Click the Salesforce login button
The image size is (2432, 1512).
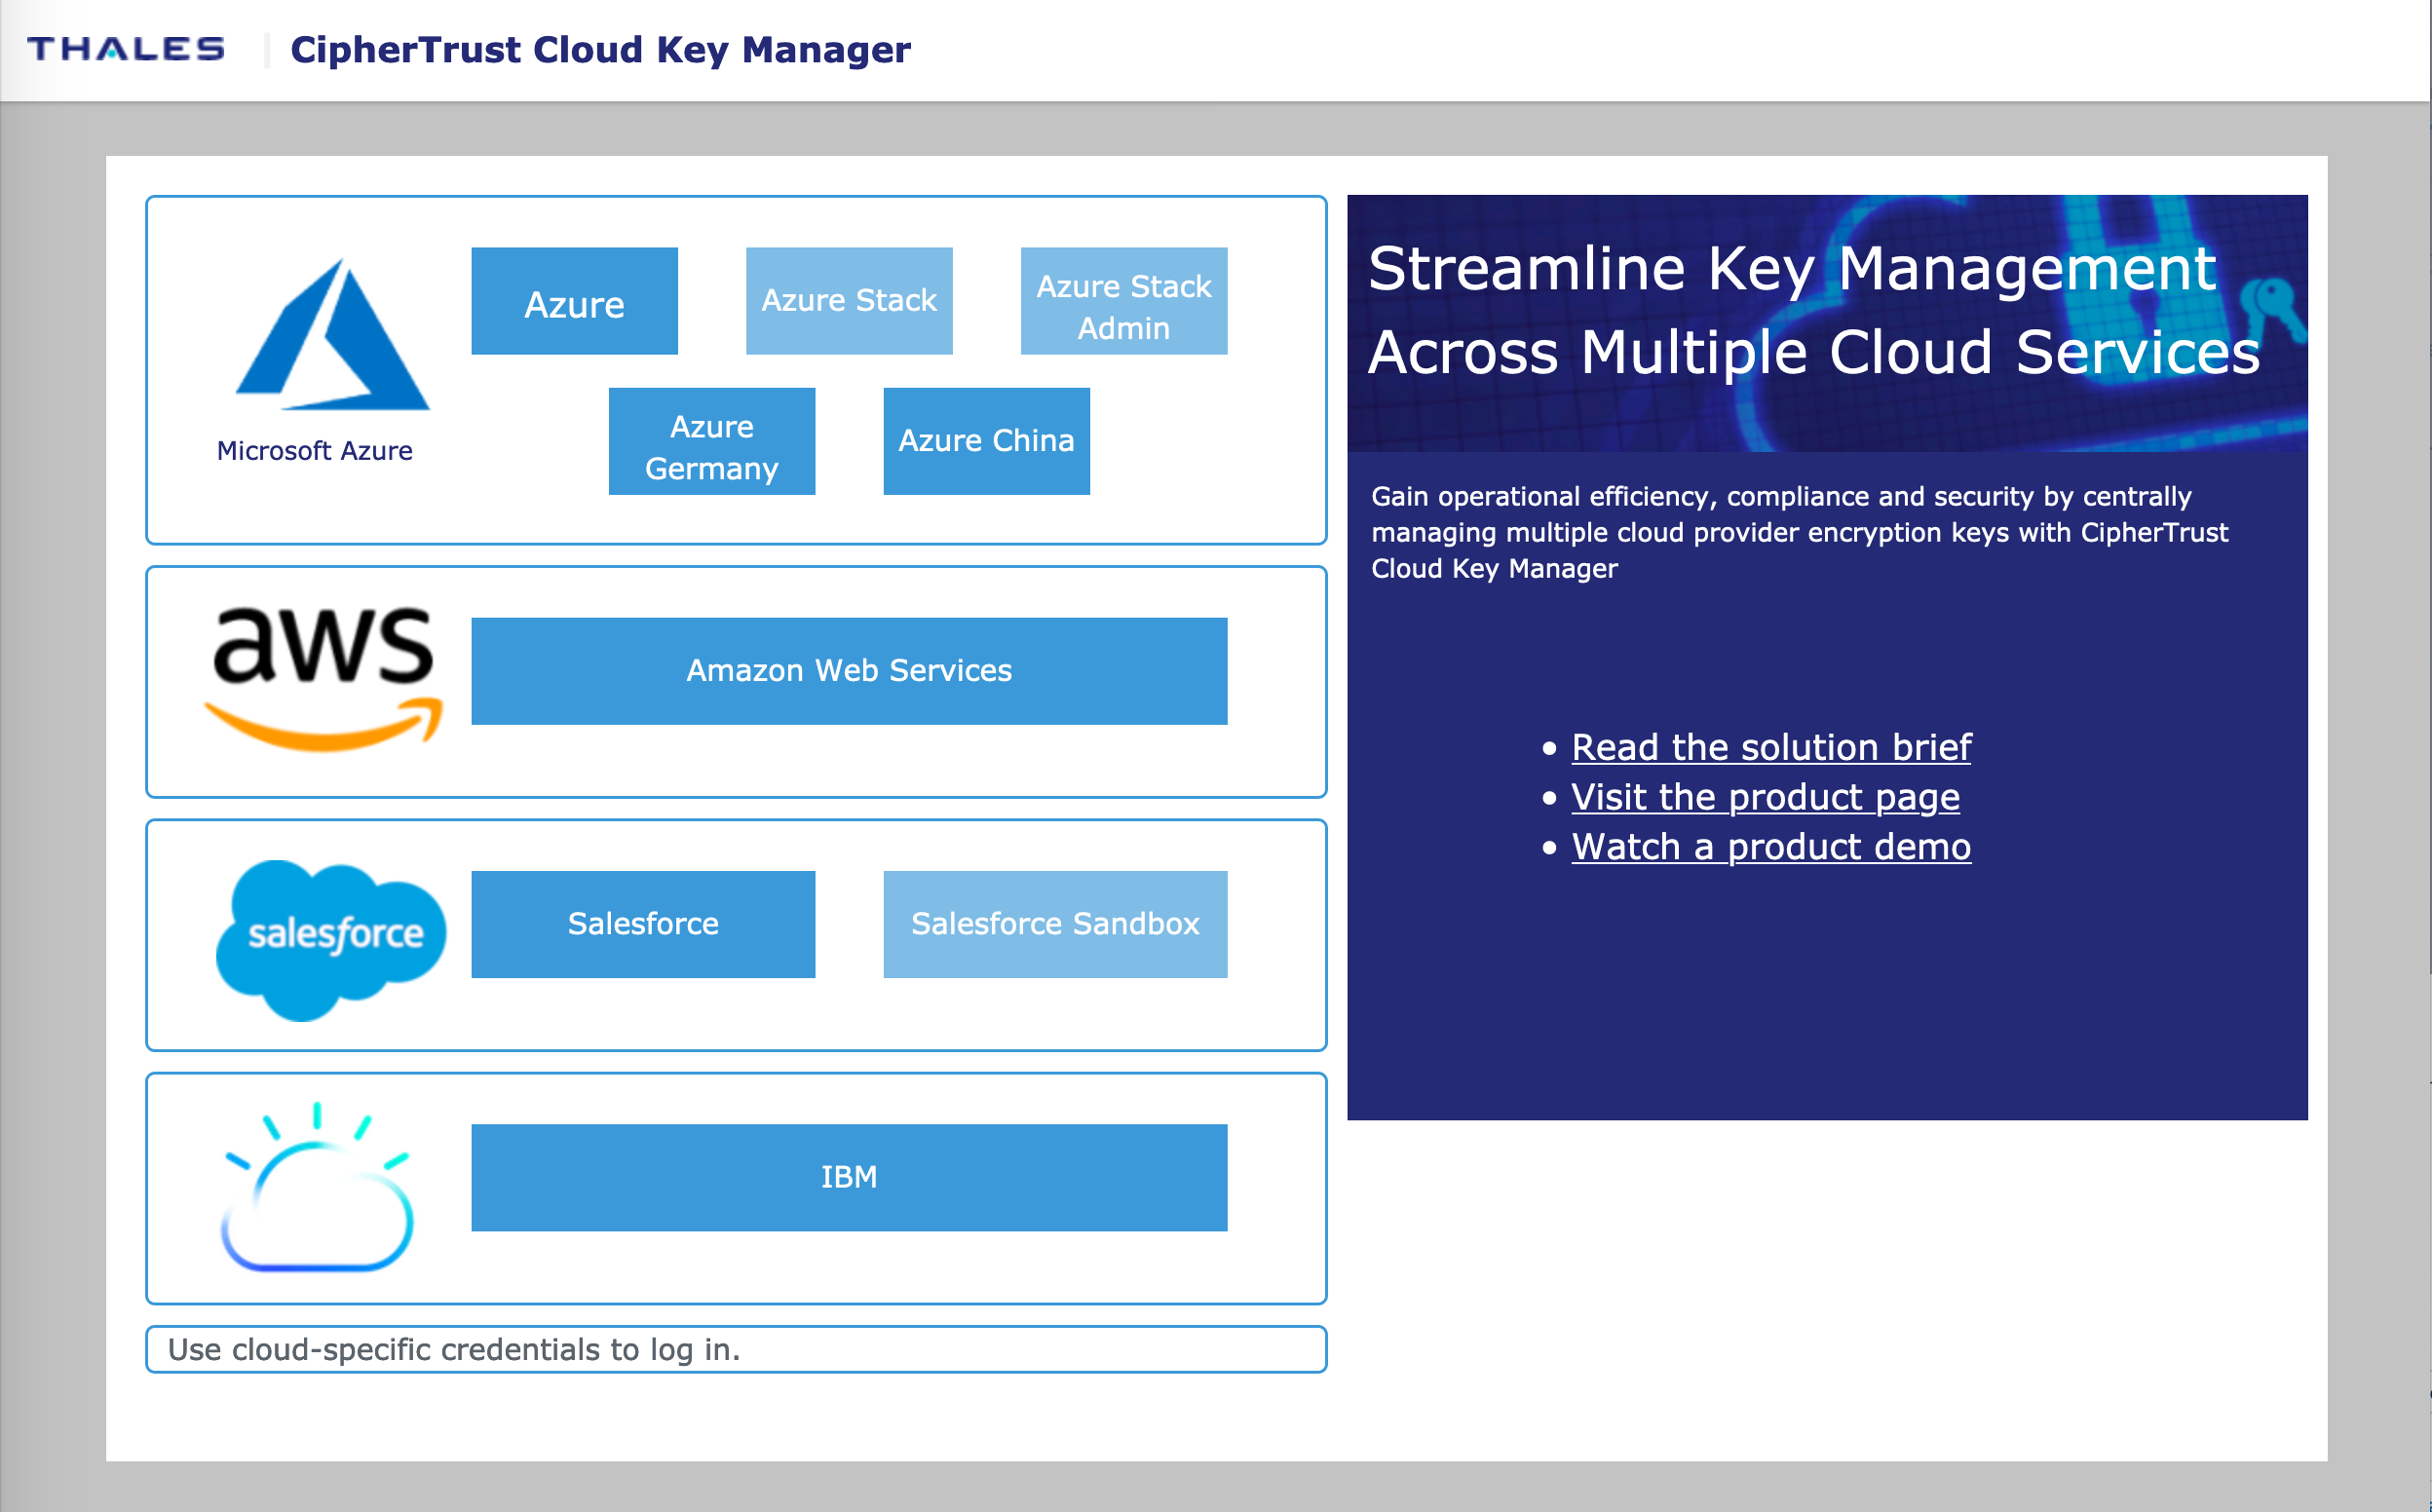(643, 924)
